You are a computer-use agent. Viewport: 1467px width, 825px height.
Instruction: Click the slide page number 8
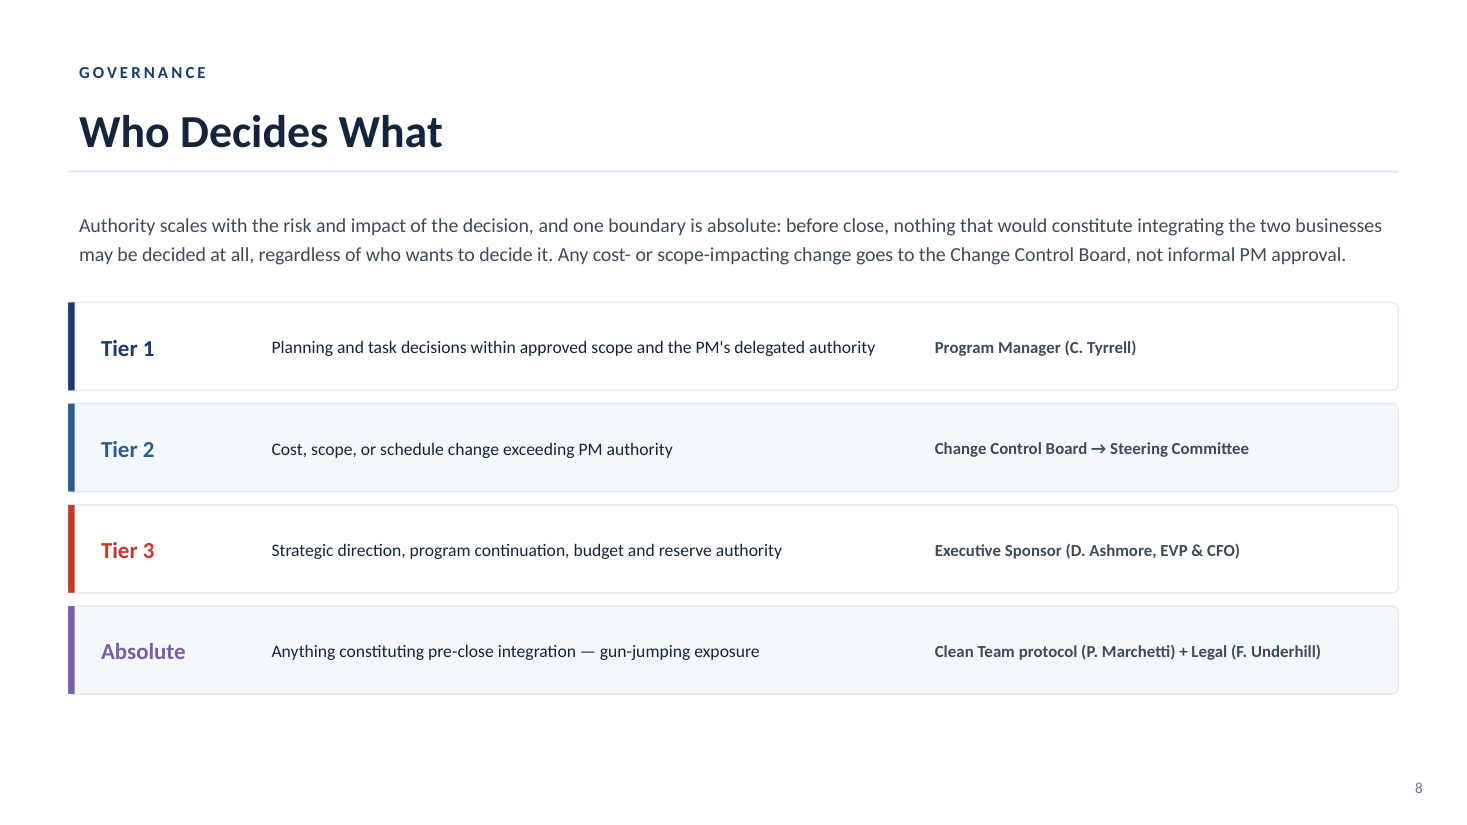(1418, 788)
